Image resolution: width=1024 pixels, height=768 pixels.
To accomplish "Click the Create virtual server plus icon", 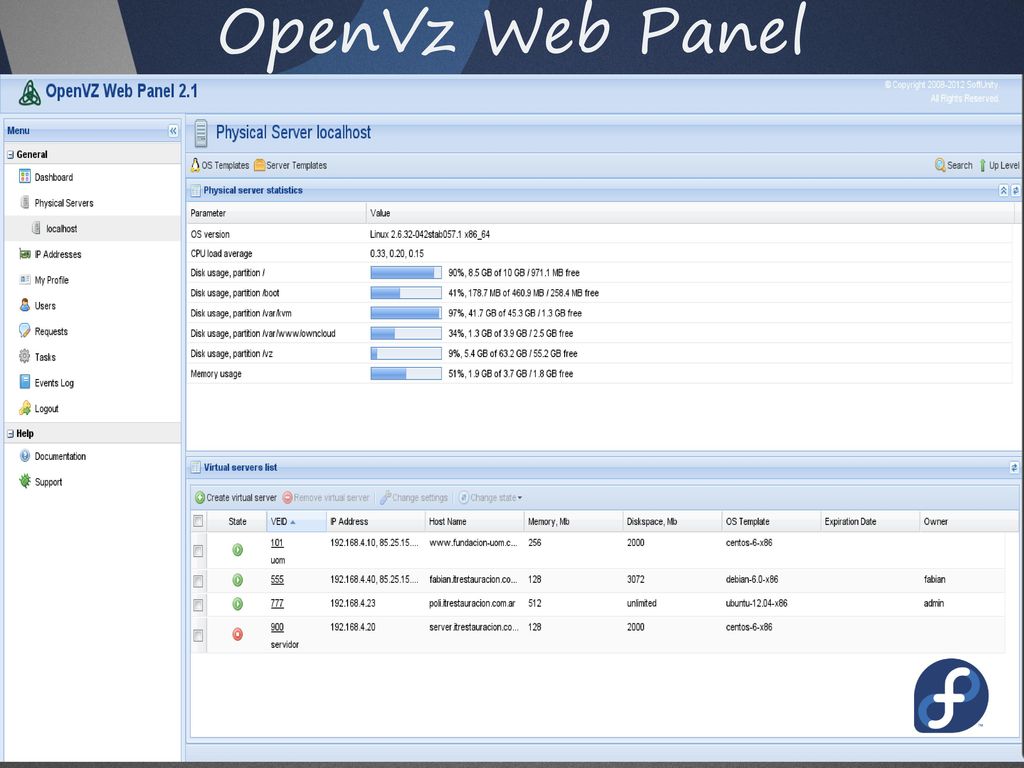I will (x=200, y=498).
